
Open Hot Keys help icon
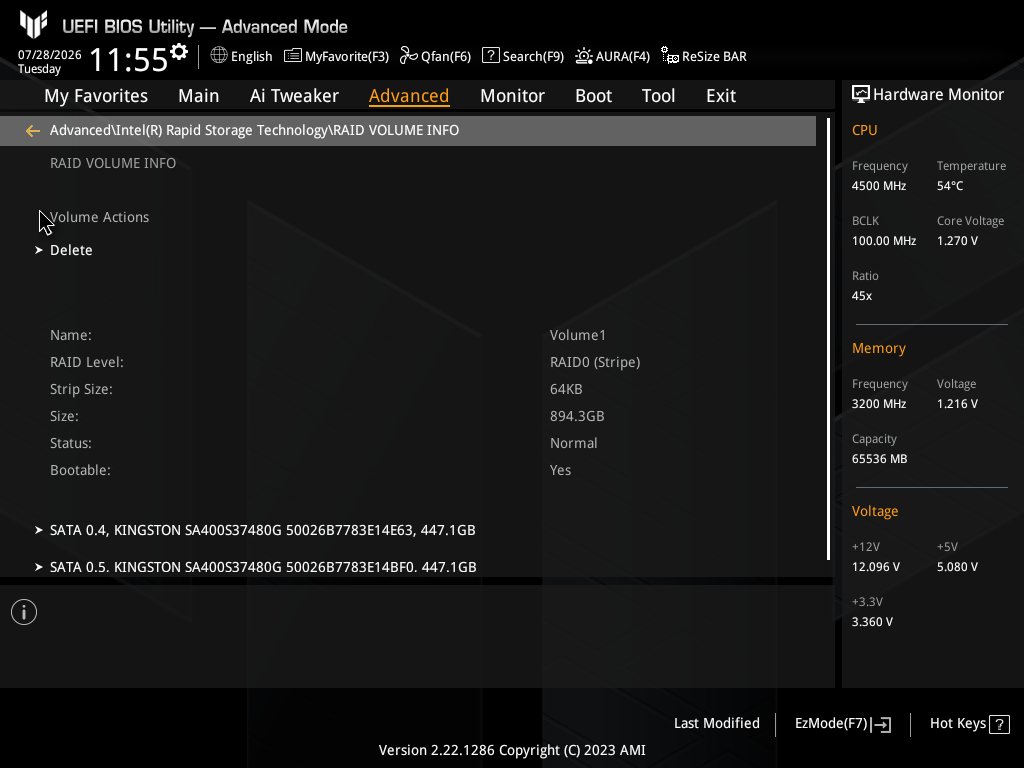click(999, 724)
